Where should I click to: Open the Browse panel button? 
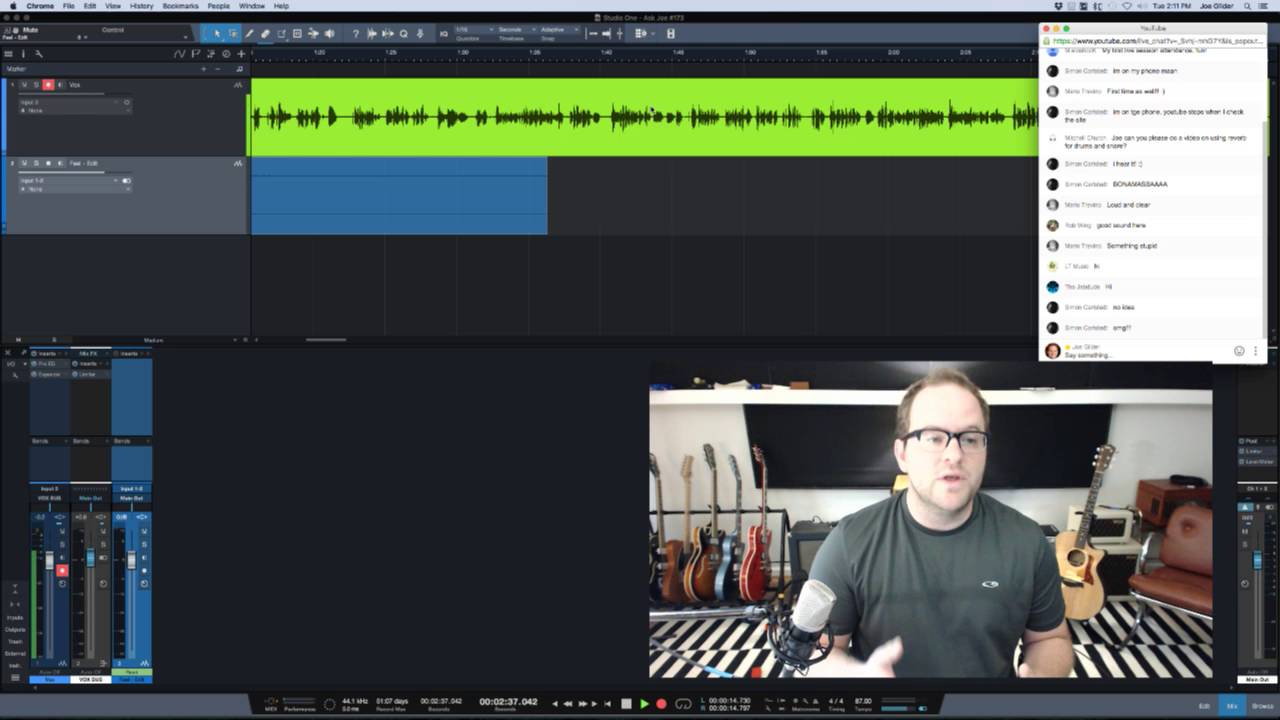1262,706
